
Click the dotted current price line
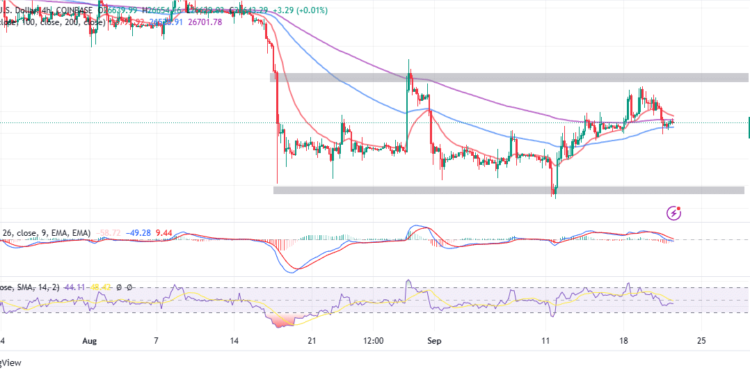[375, 123]
